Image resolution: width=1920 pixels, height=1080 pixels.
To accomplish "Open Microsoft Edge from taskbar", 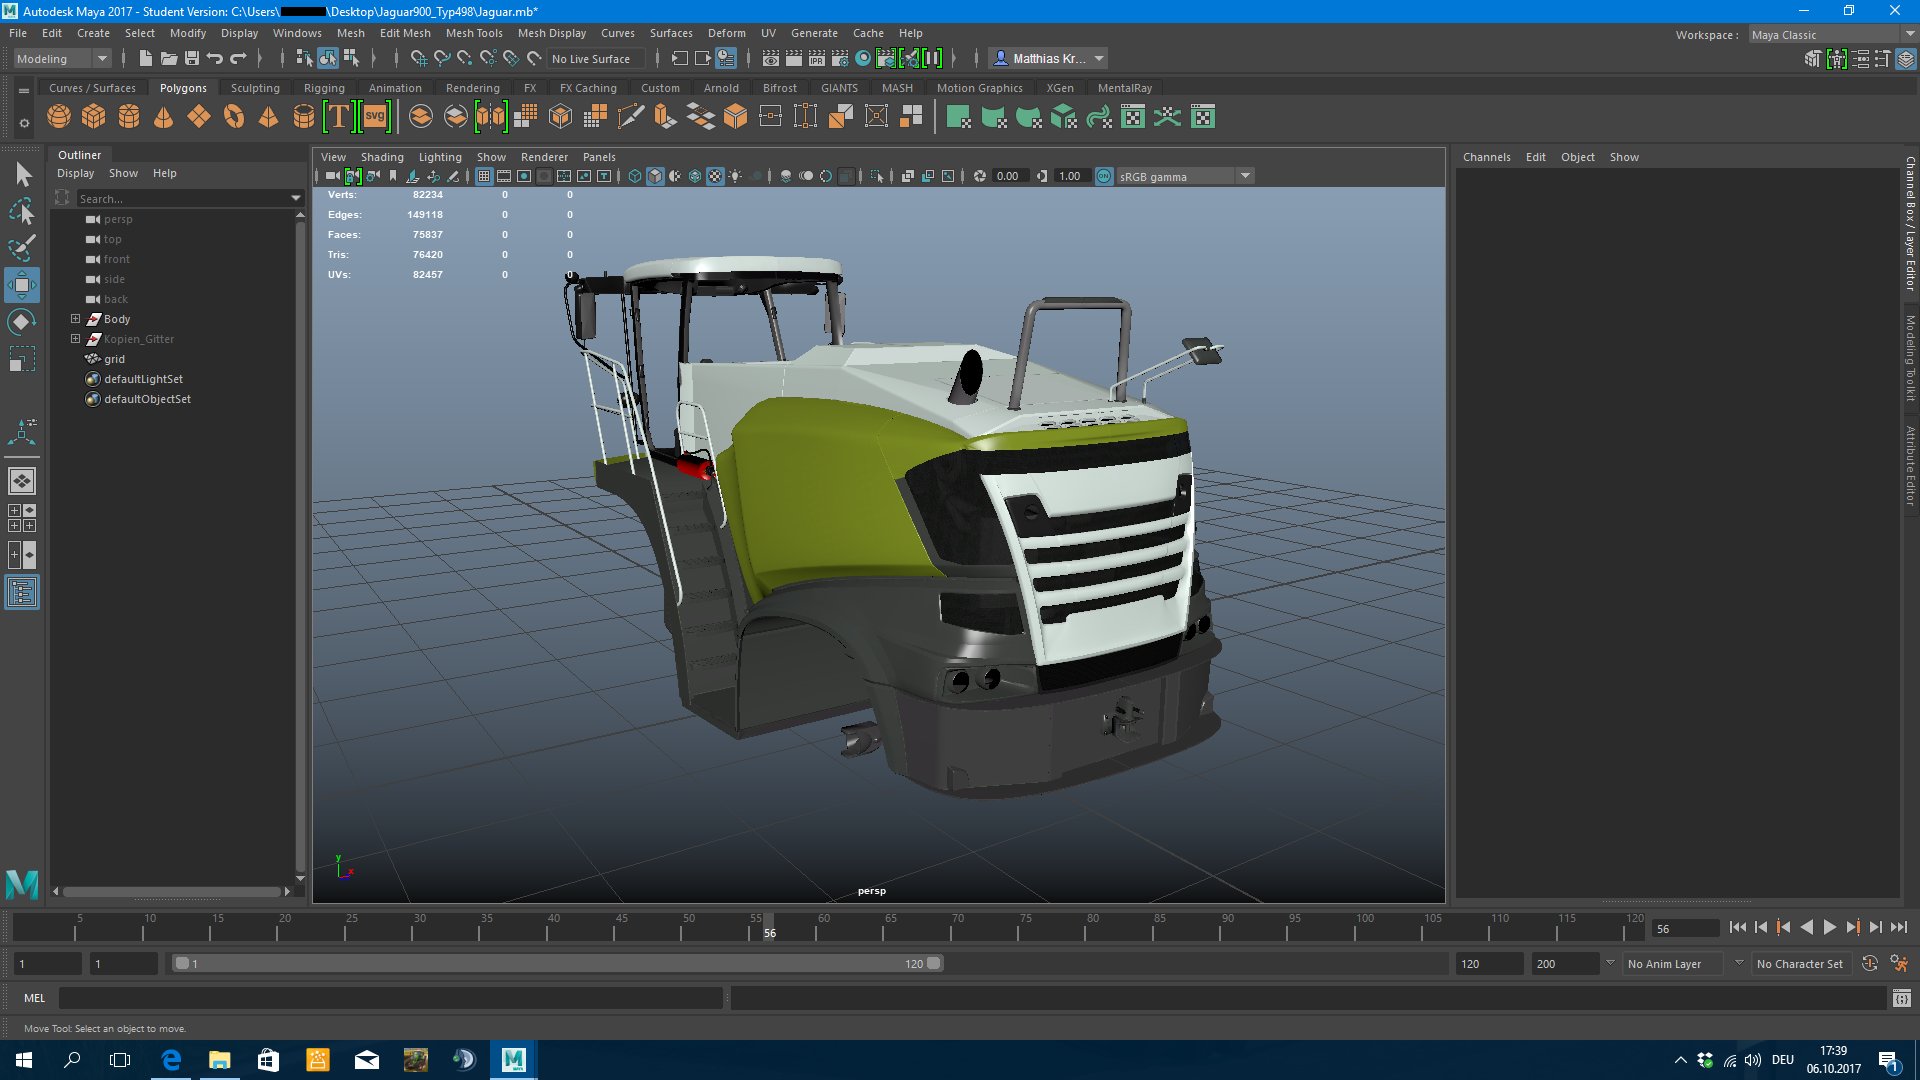I will [171, 1060].
